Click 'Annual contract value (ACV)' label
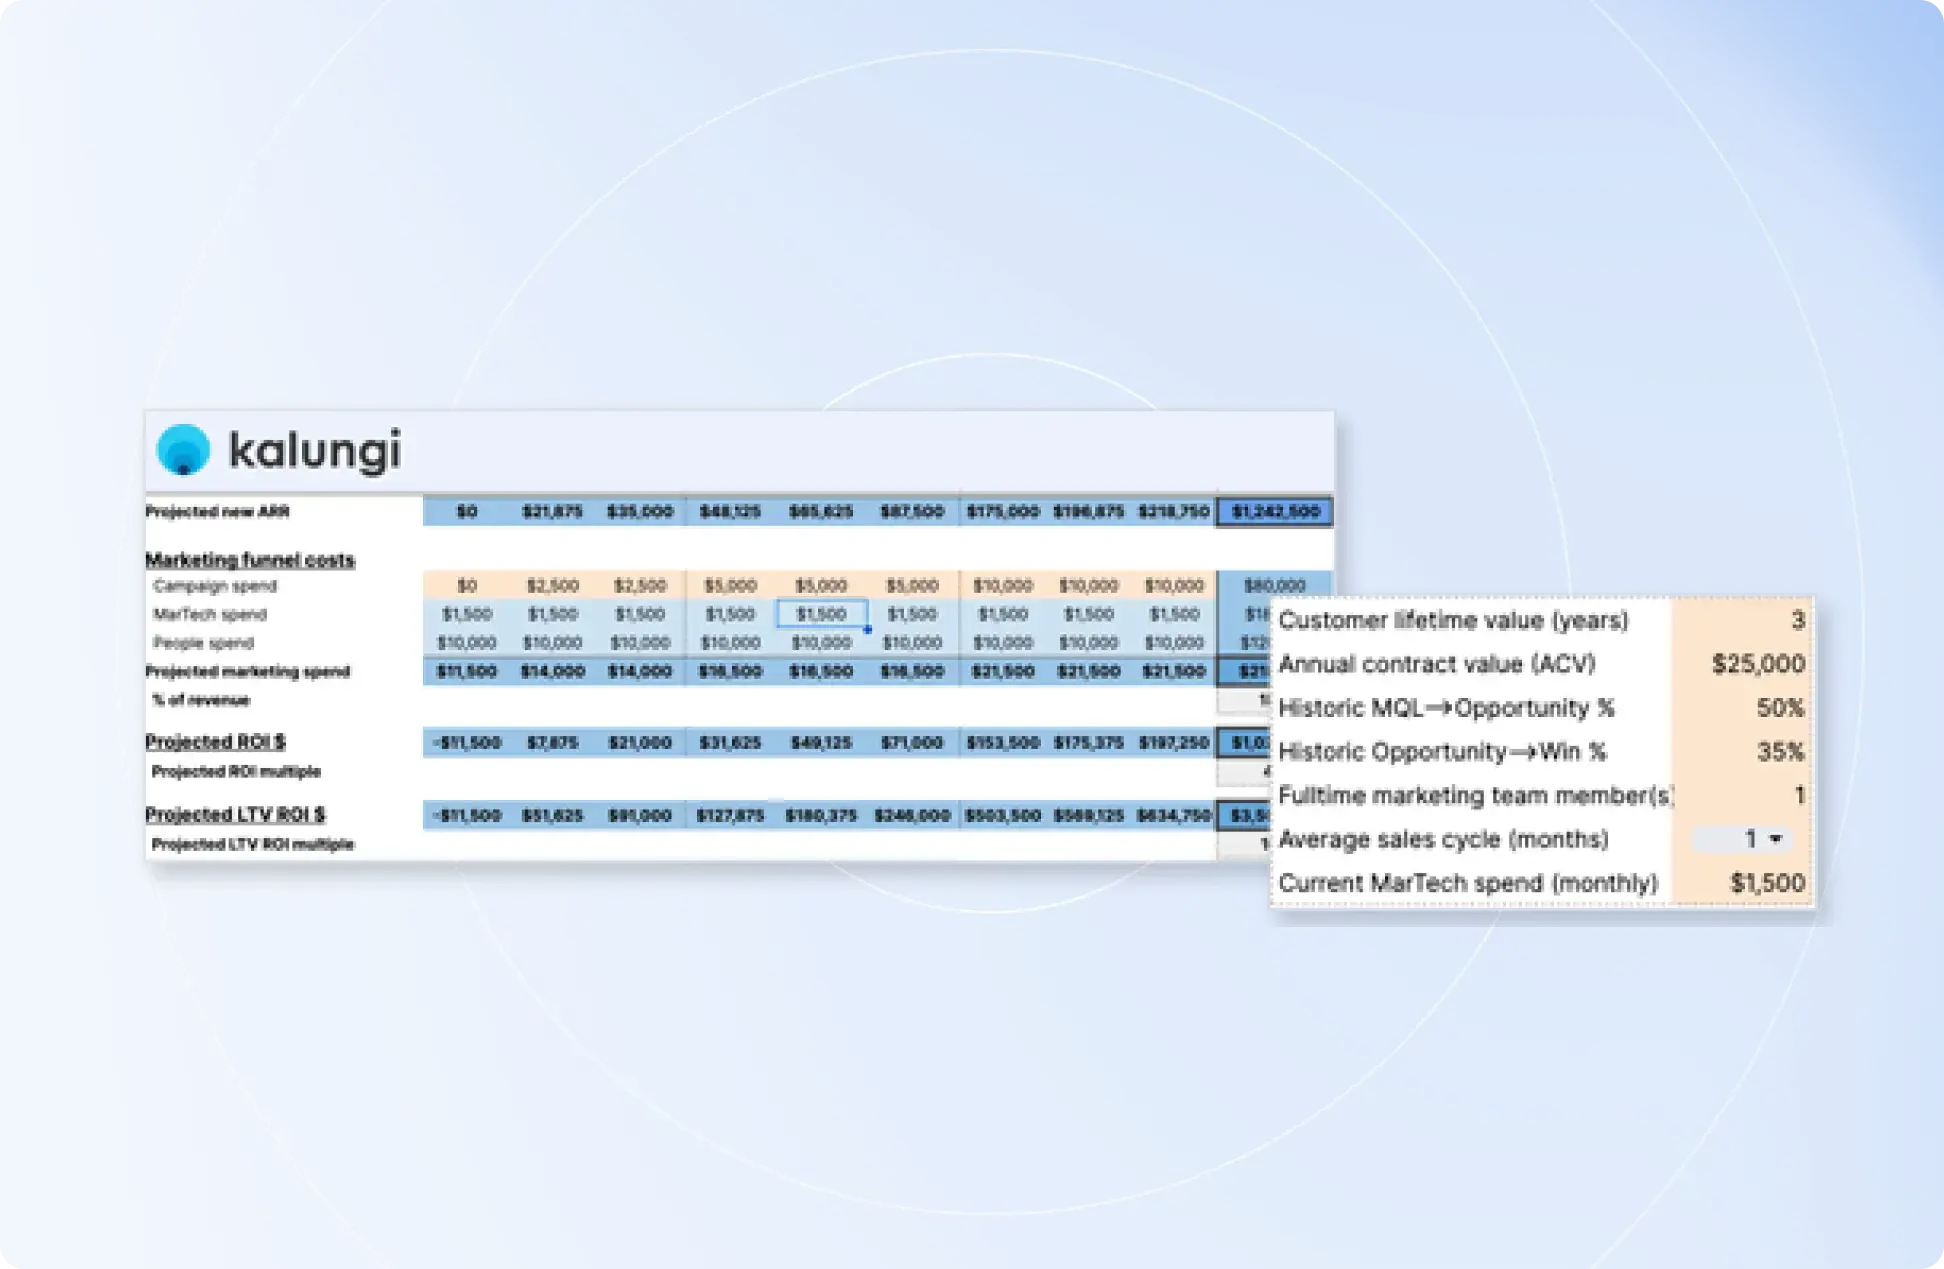Image resolution: width=1944 pixels, height=1269 pixels. pyautogui.click(x=1437, y=664)
